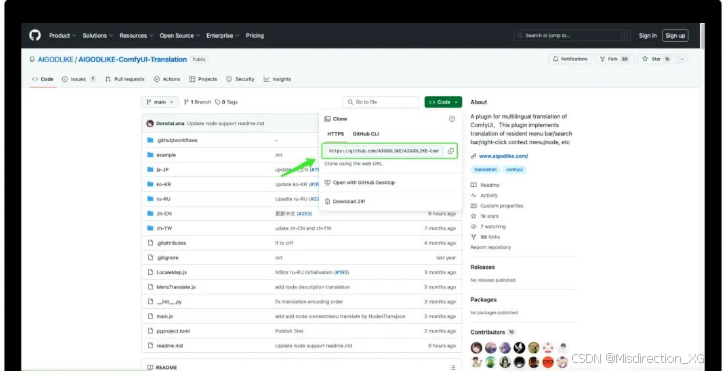Open the Insights tab

tap(278, 79)
